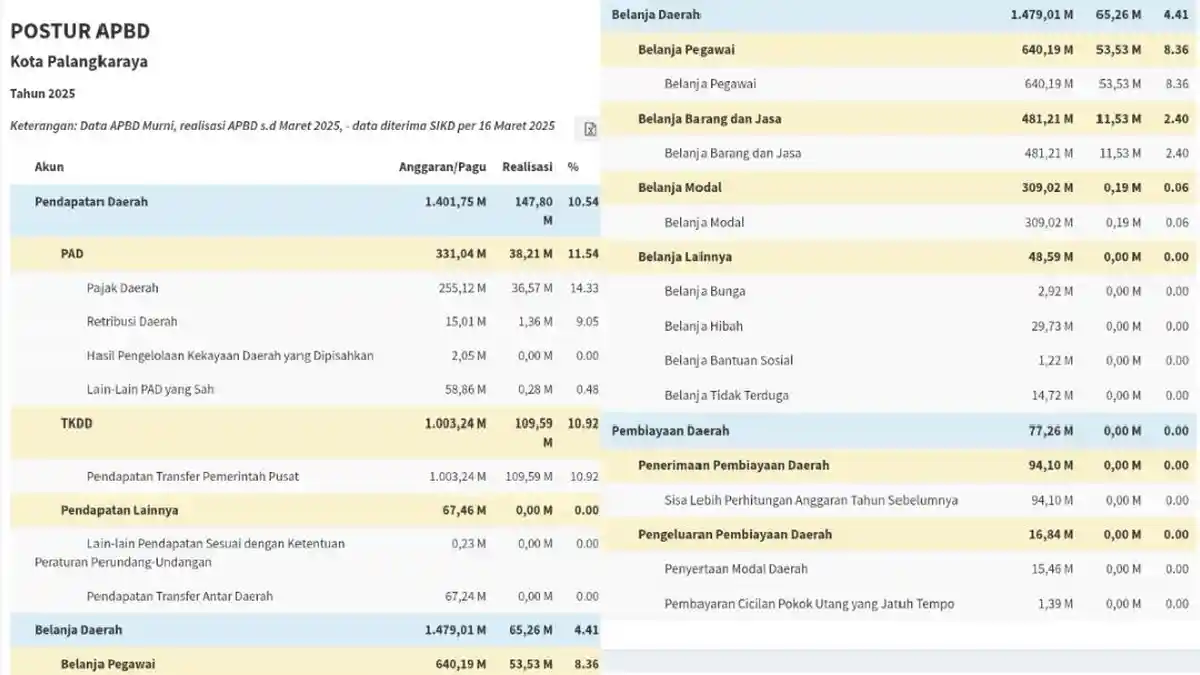Click Pengeluaran Pembiayaan Daerah
Viewport: 1200px width, 675px height.
pyautogui.click(x=735, y=534)
